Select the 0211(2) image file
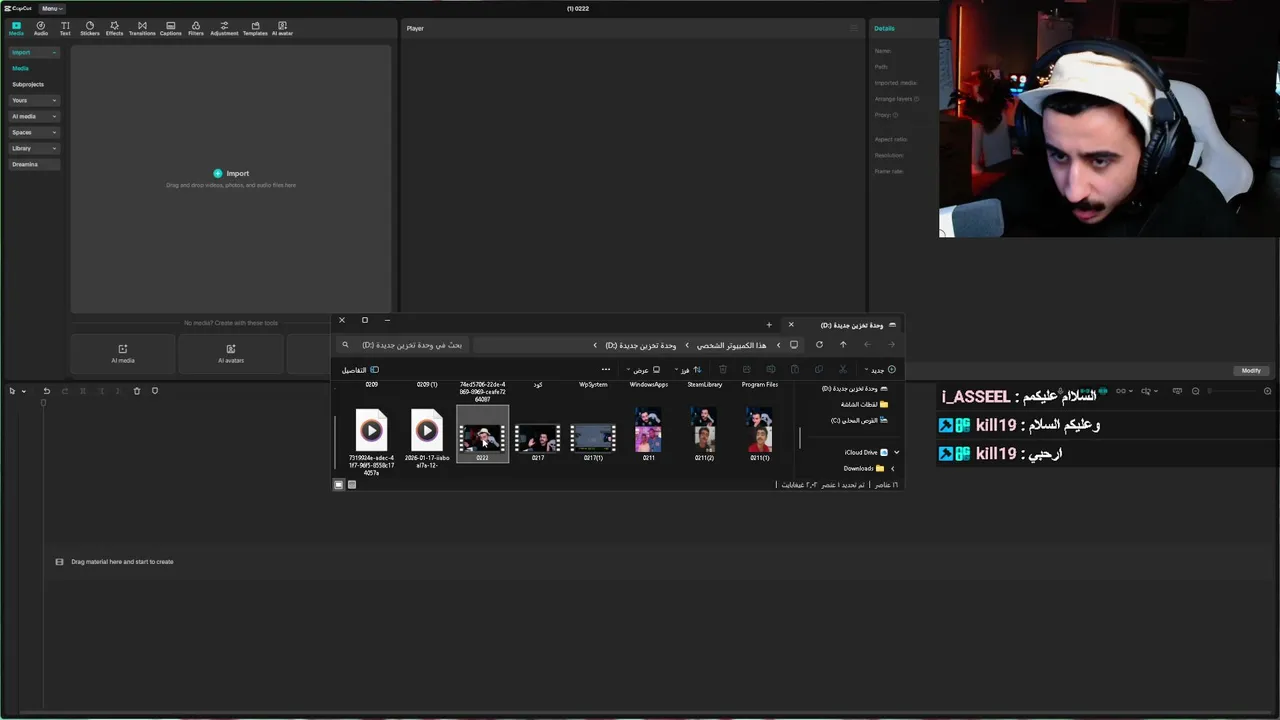The width and height of the screenshot is (1280, 720). click(704, 429)
